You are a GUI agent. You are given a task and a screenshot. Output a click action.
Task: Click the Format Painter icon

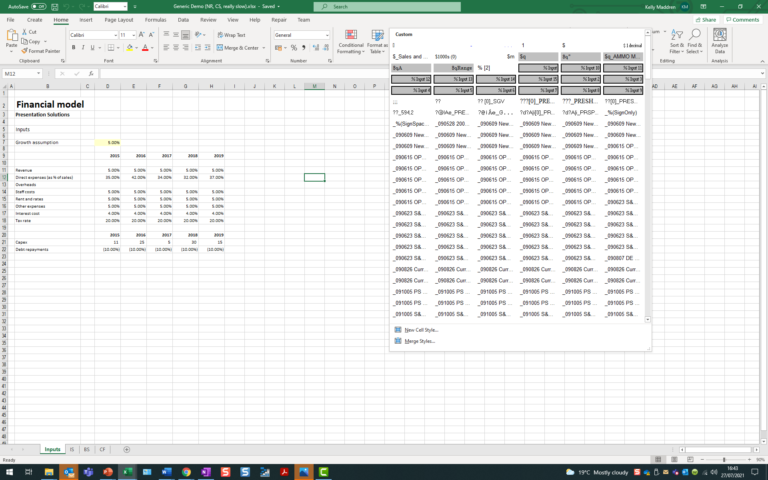pos(23,50)
